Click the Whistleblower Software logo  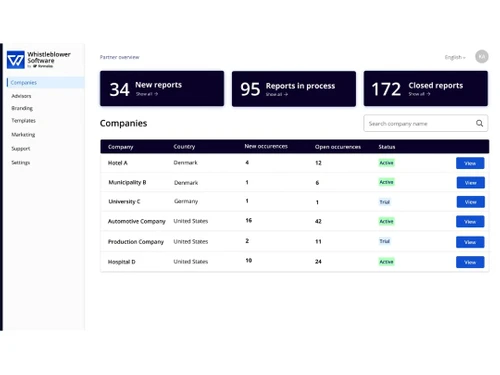click(39, 60)
